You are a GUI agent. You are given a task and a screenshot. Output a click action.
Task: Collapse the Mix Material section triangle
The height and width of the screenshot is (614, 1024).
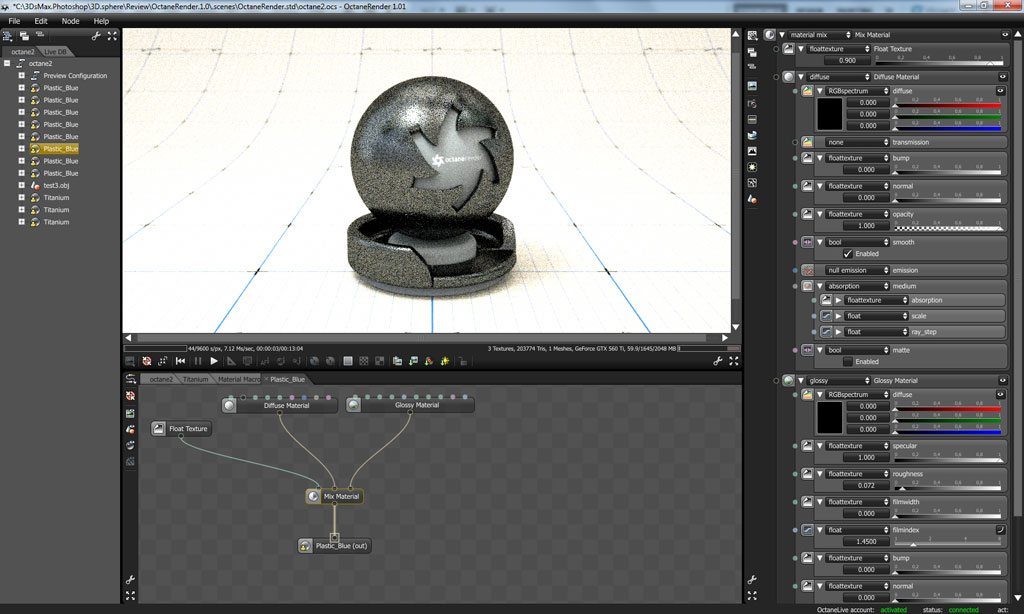point(782,35)
